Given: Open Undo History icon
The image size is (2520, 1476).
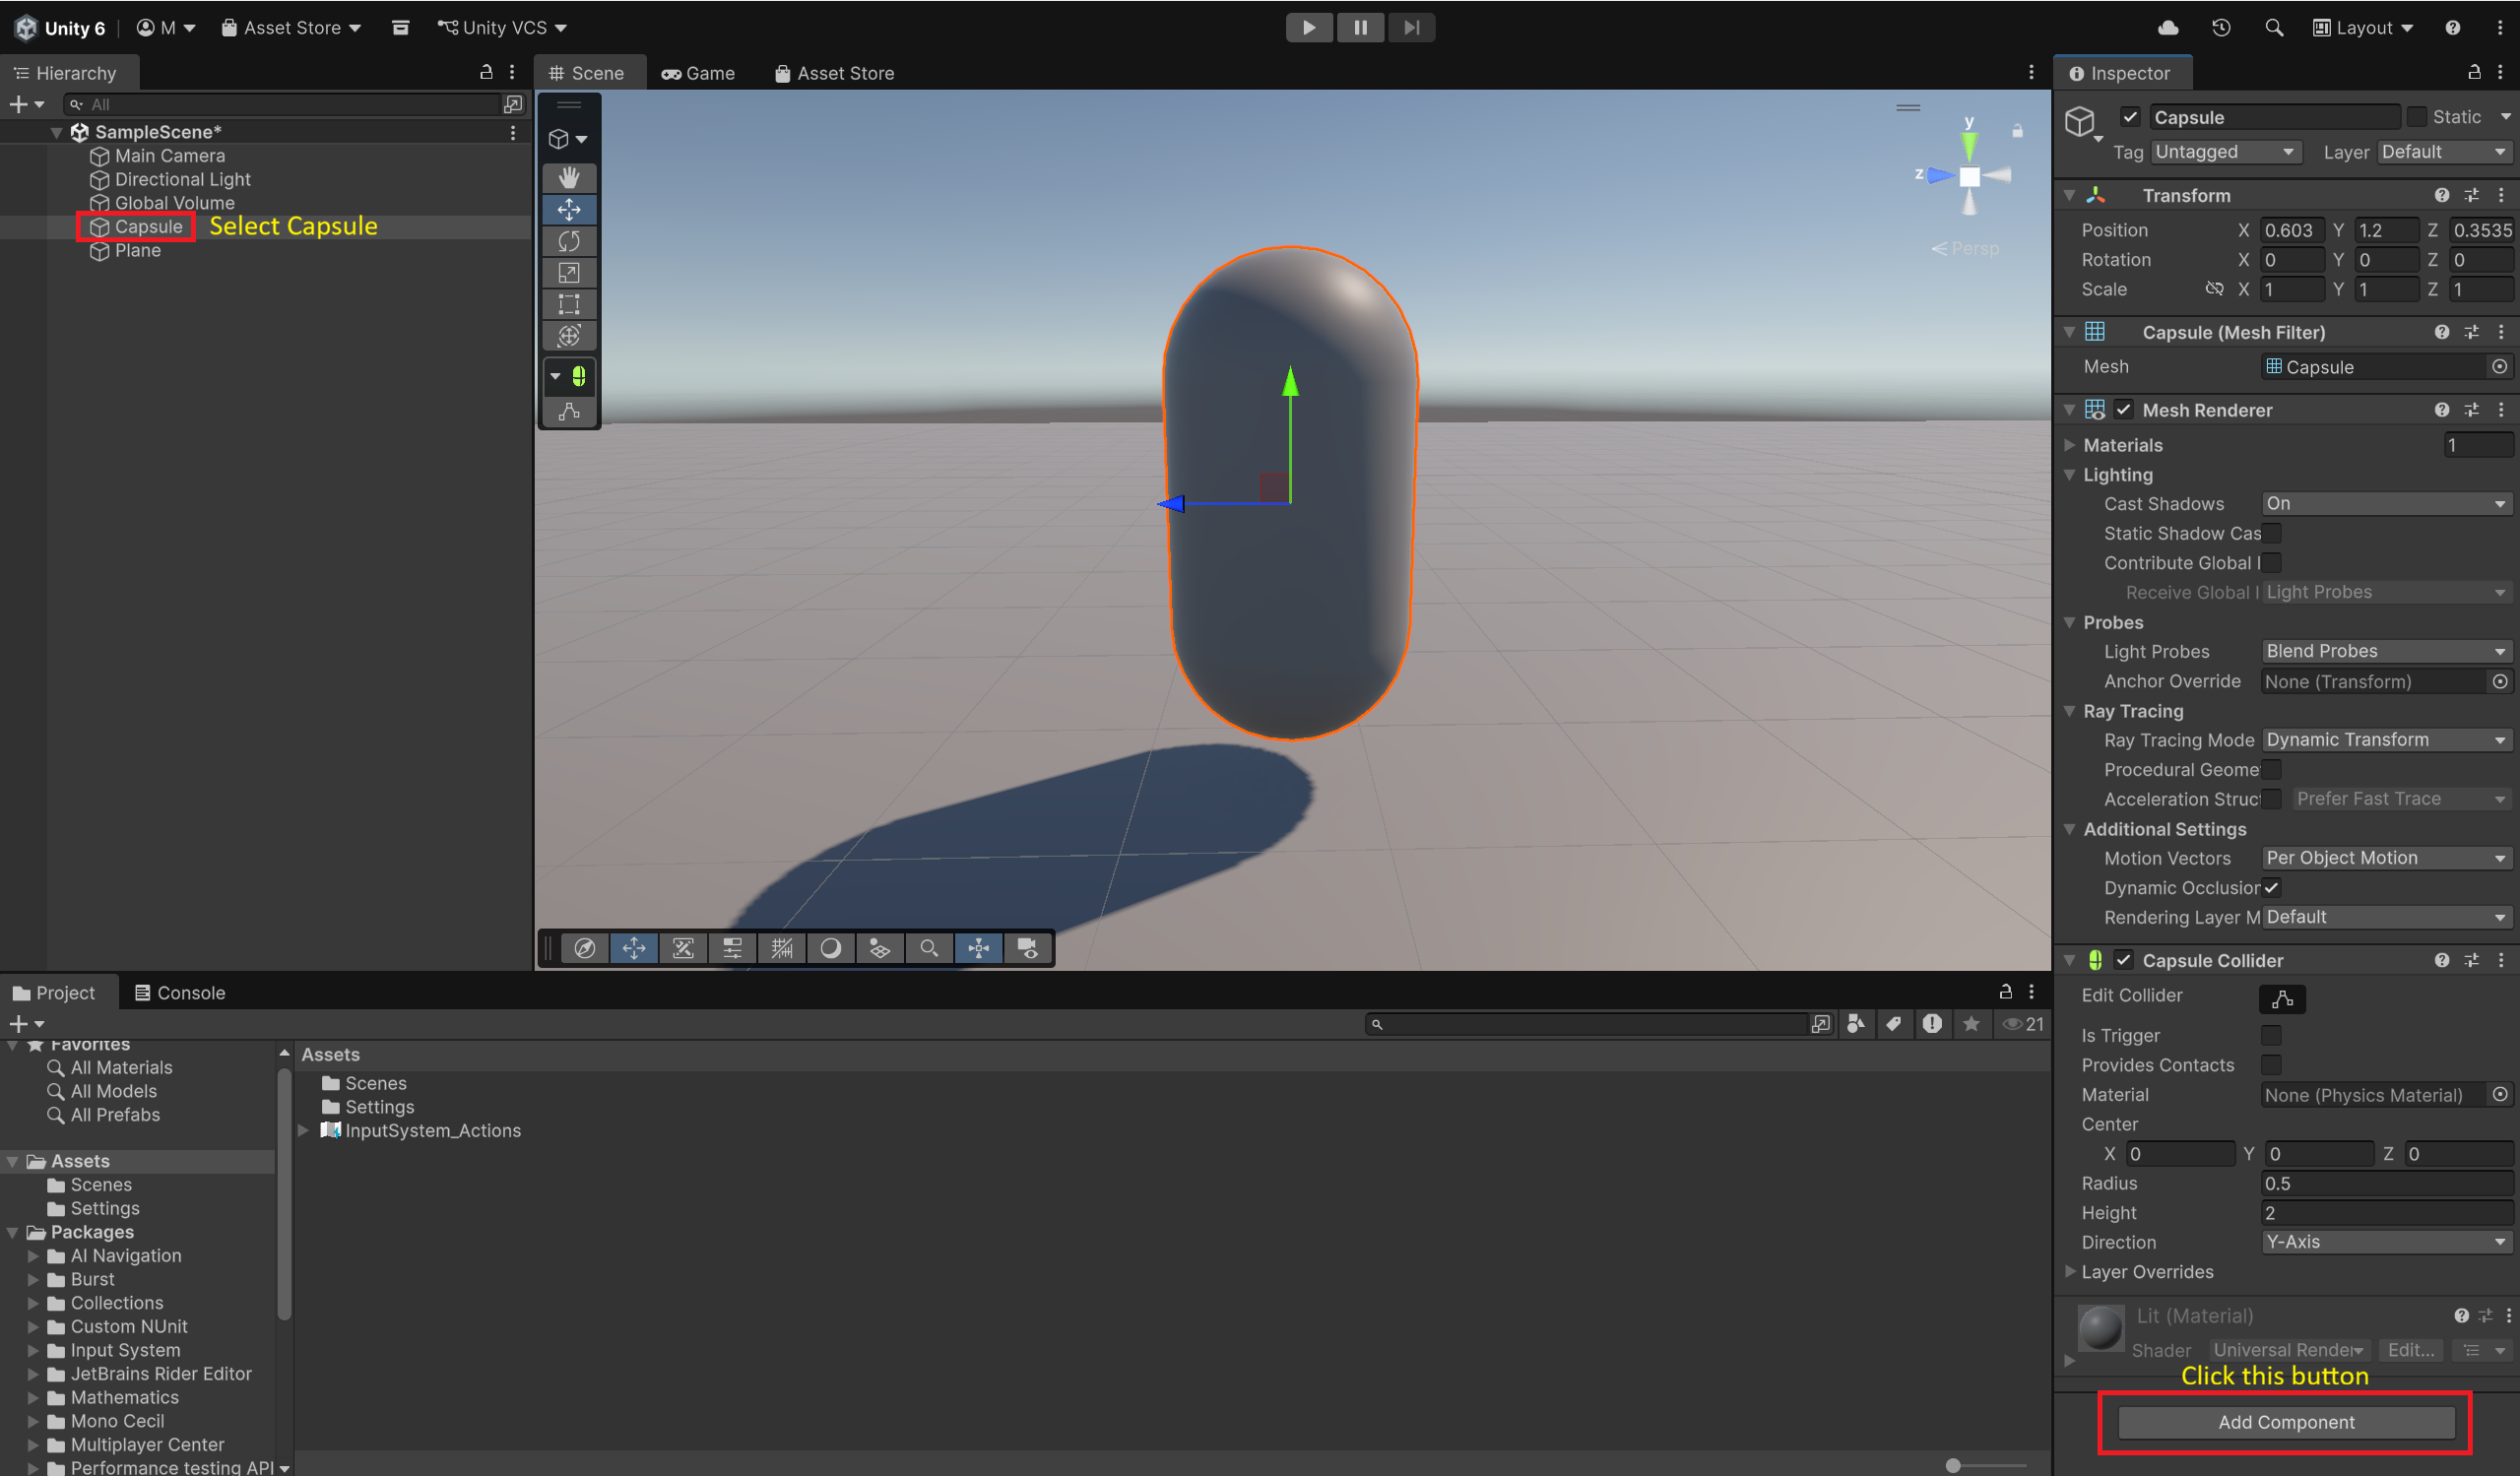Looking at the screenshot, I should (2221, 28).
